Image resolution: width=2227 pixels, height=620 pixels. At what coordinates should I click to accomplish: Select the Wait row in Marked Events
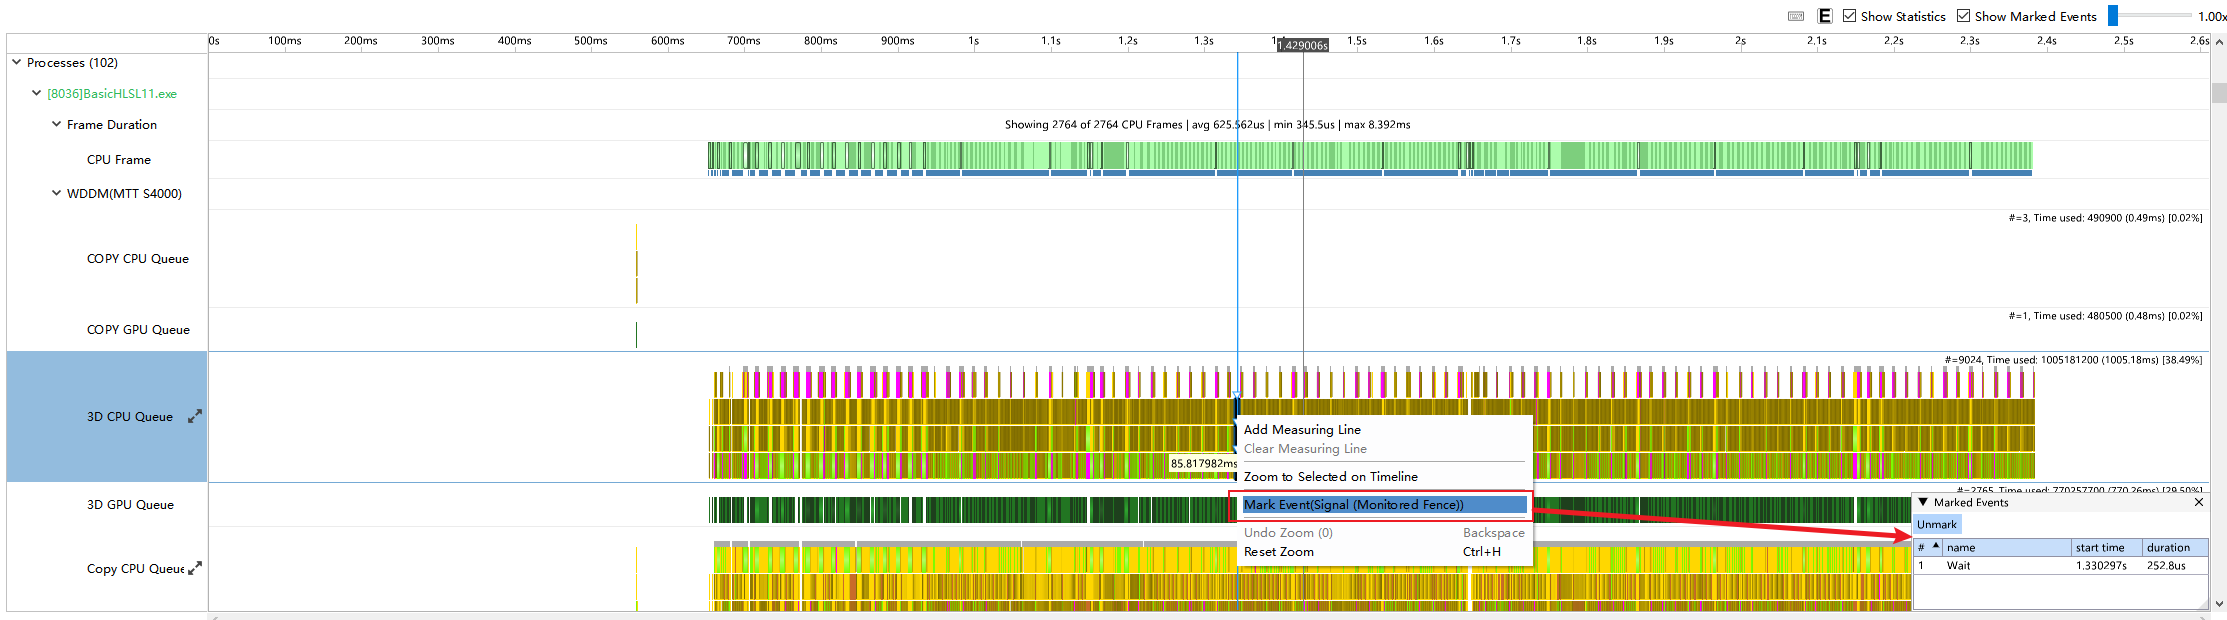2060,566
